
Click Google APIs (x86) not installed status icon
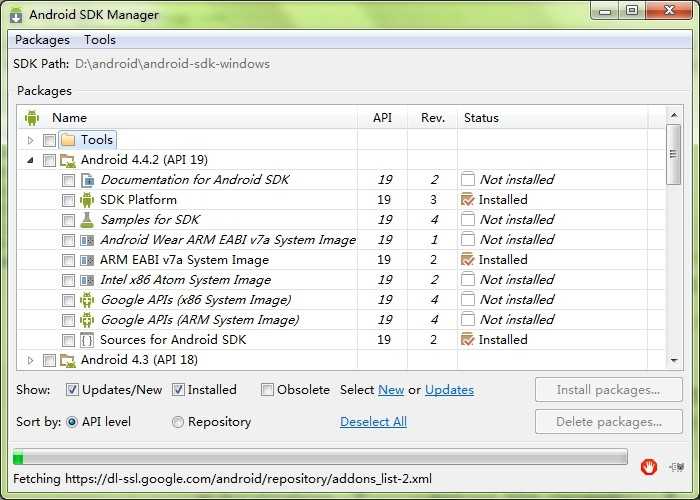point(467,299)
